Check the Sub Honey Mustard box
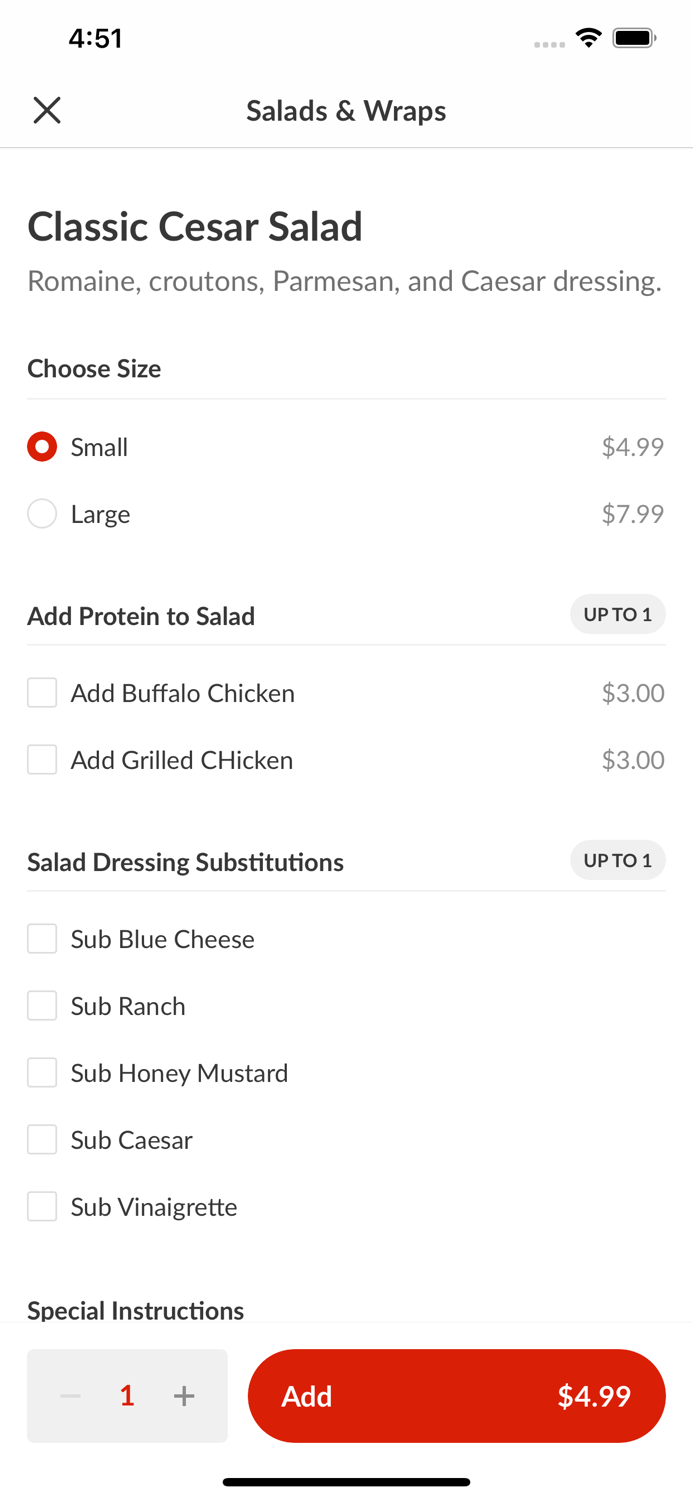The height and width of the screenshot is (1500, 693). coord(42,1073)
